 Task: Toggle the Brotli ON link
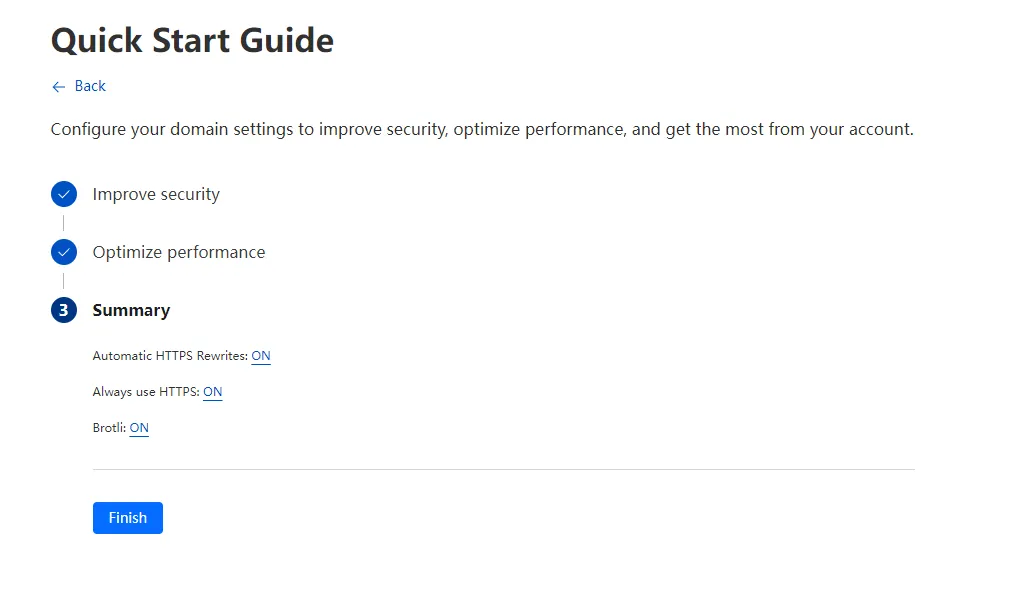pos(139,428)
